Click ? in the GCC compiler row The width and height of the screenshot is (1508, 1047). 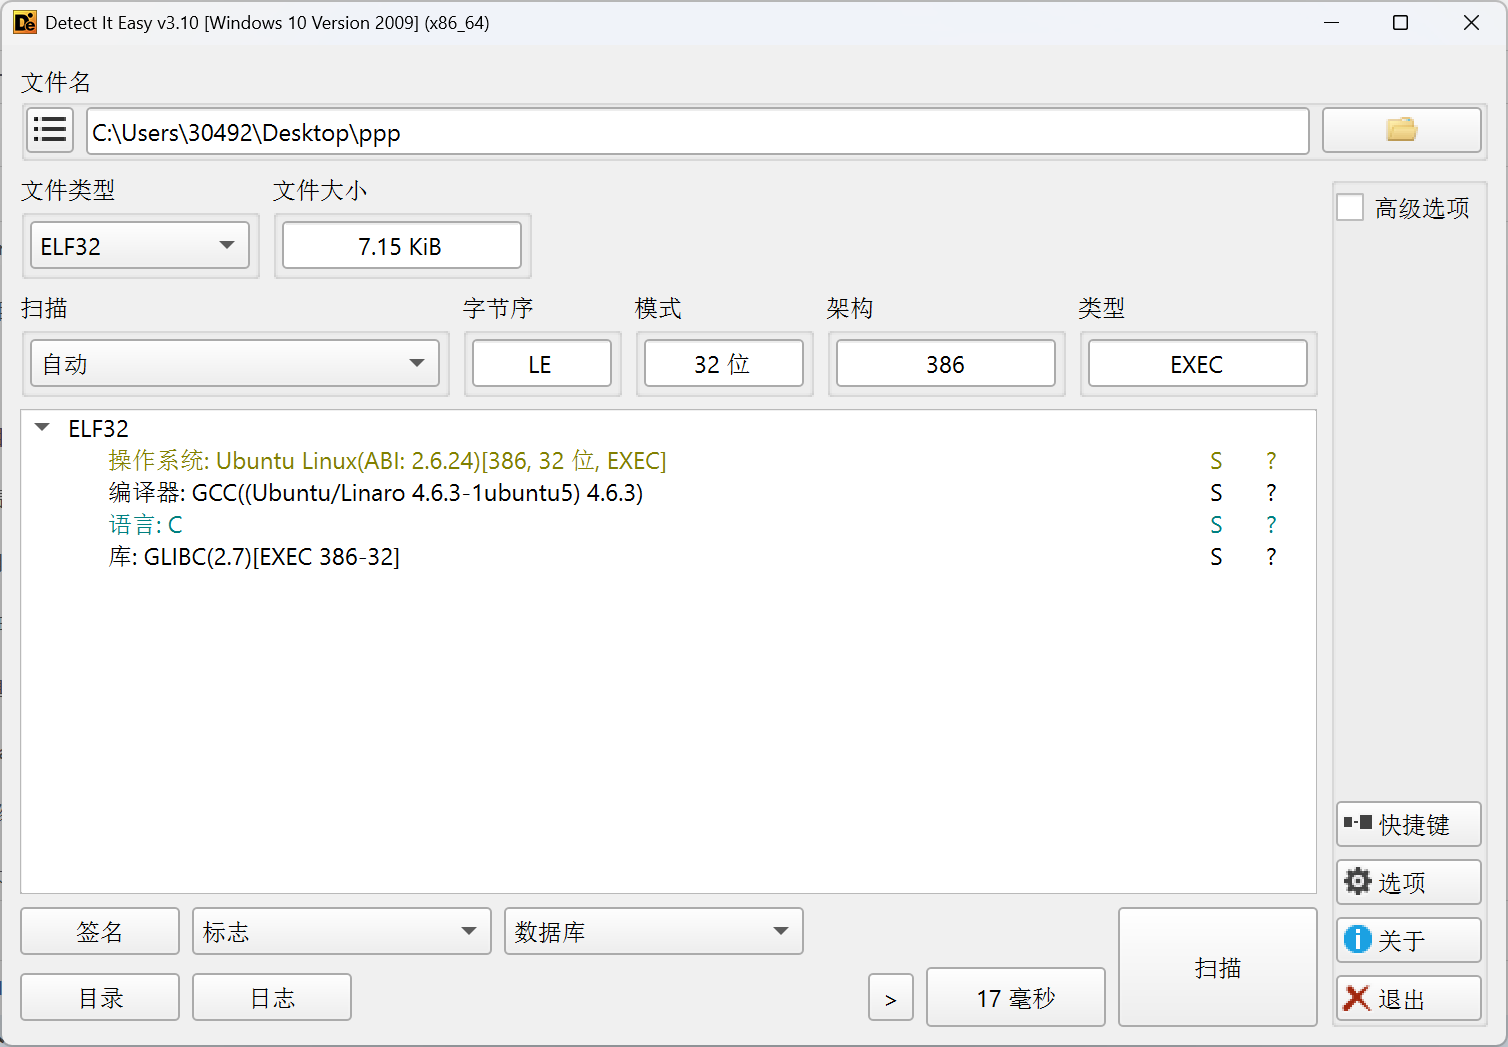click(x=1271, y=493)
